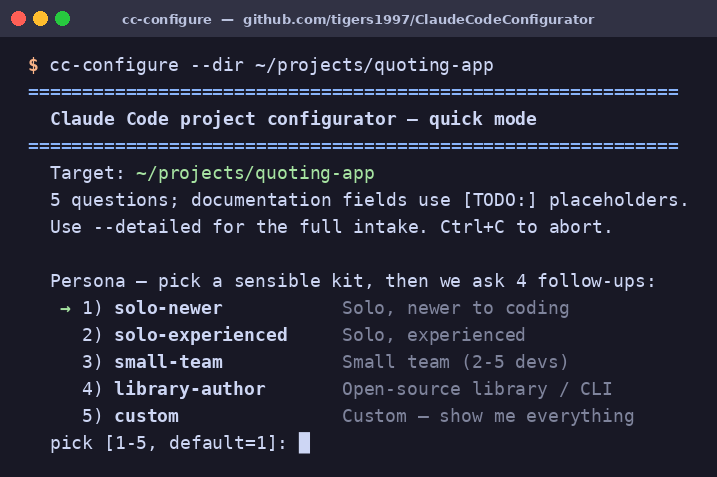Maximize the terminal with the green button
The image size is (717, 477).
point(63,19)
